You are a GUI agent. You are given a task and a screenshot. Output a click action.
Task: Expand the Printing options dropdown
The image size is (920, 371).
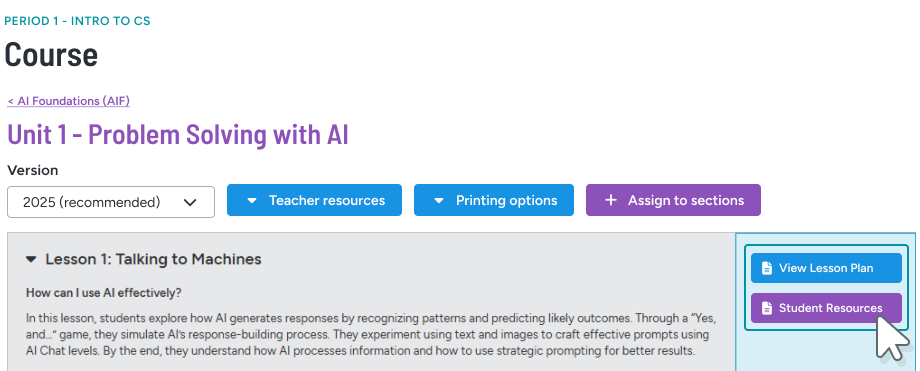494,200
